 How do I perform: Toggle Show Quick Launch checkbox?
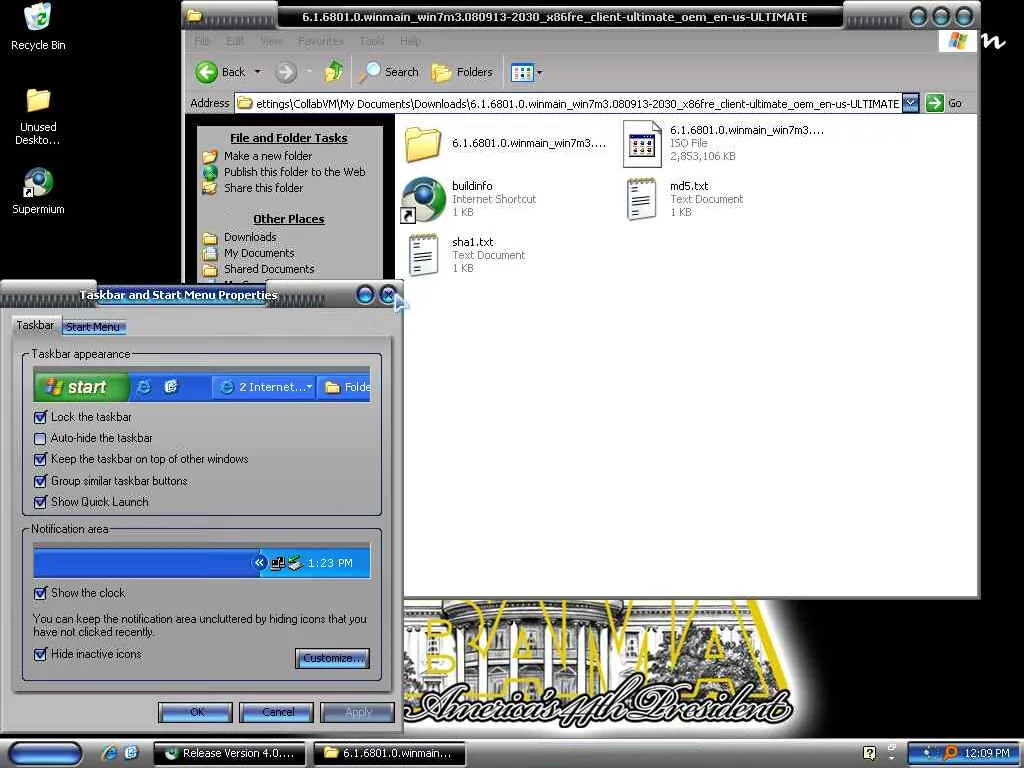tap(40, 502)
